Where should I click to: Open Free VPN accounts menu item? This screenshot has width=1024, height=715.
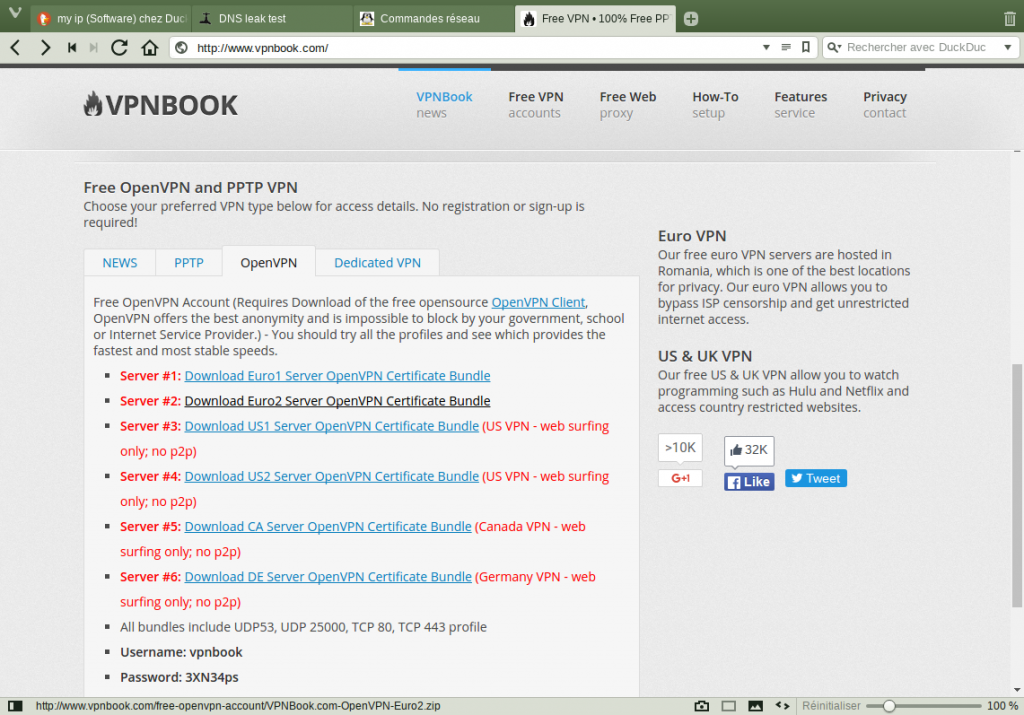coord(536,104)
